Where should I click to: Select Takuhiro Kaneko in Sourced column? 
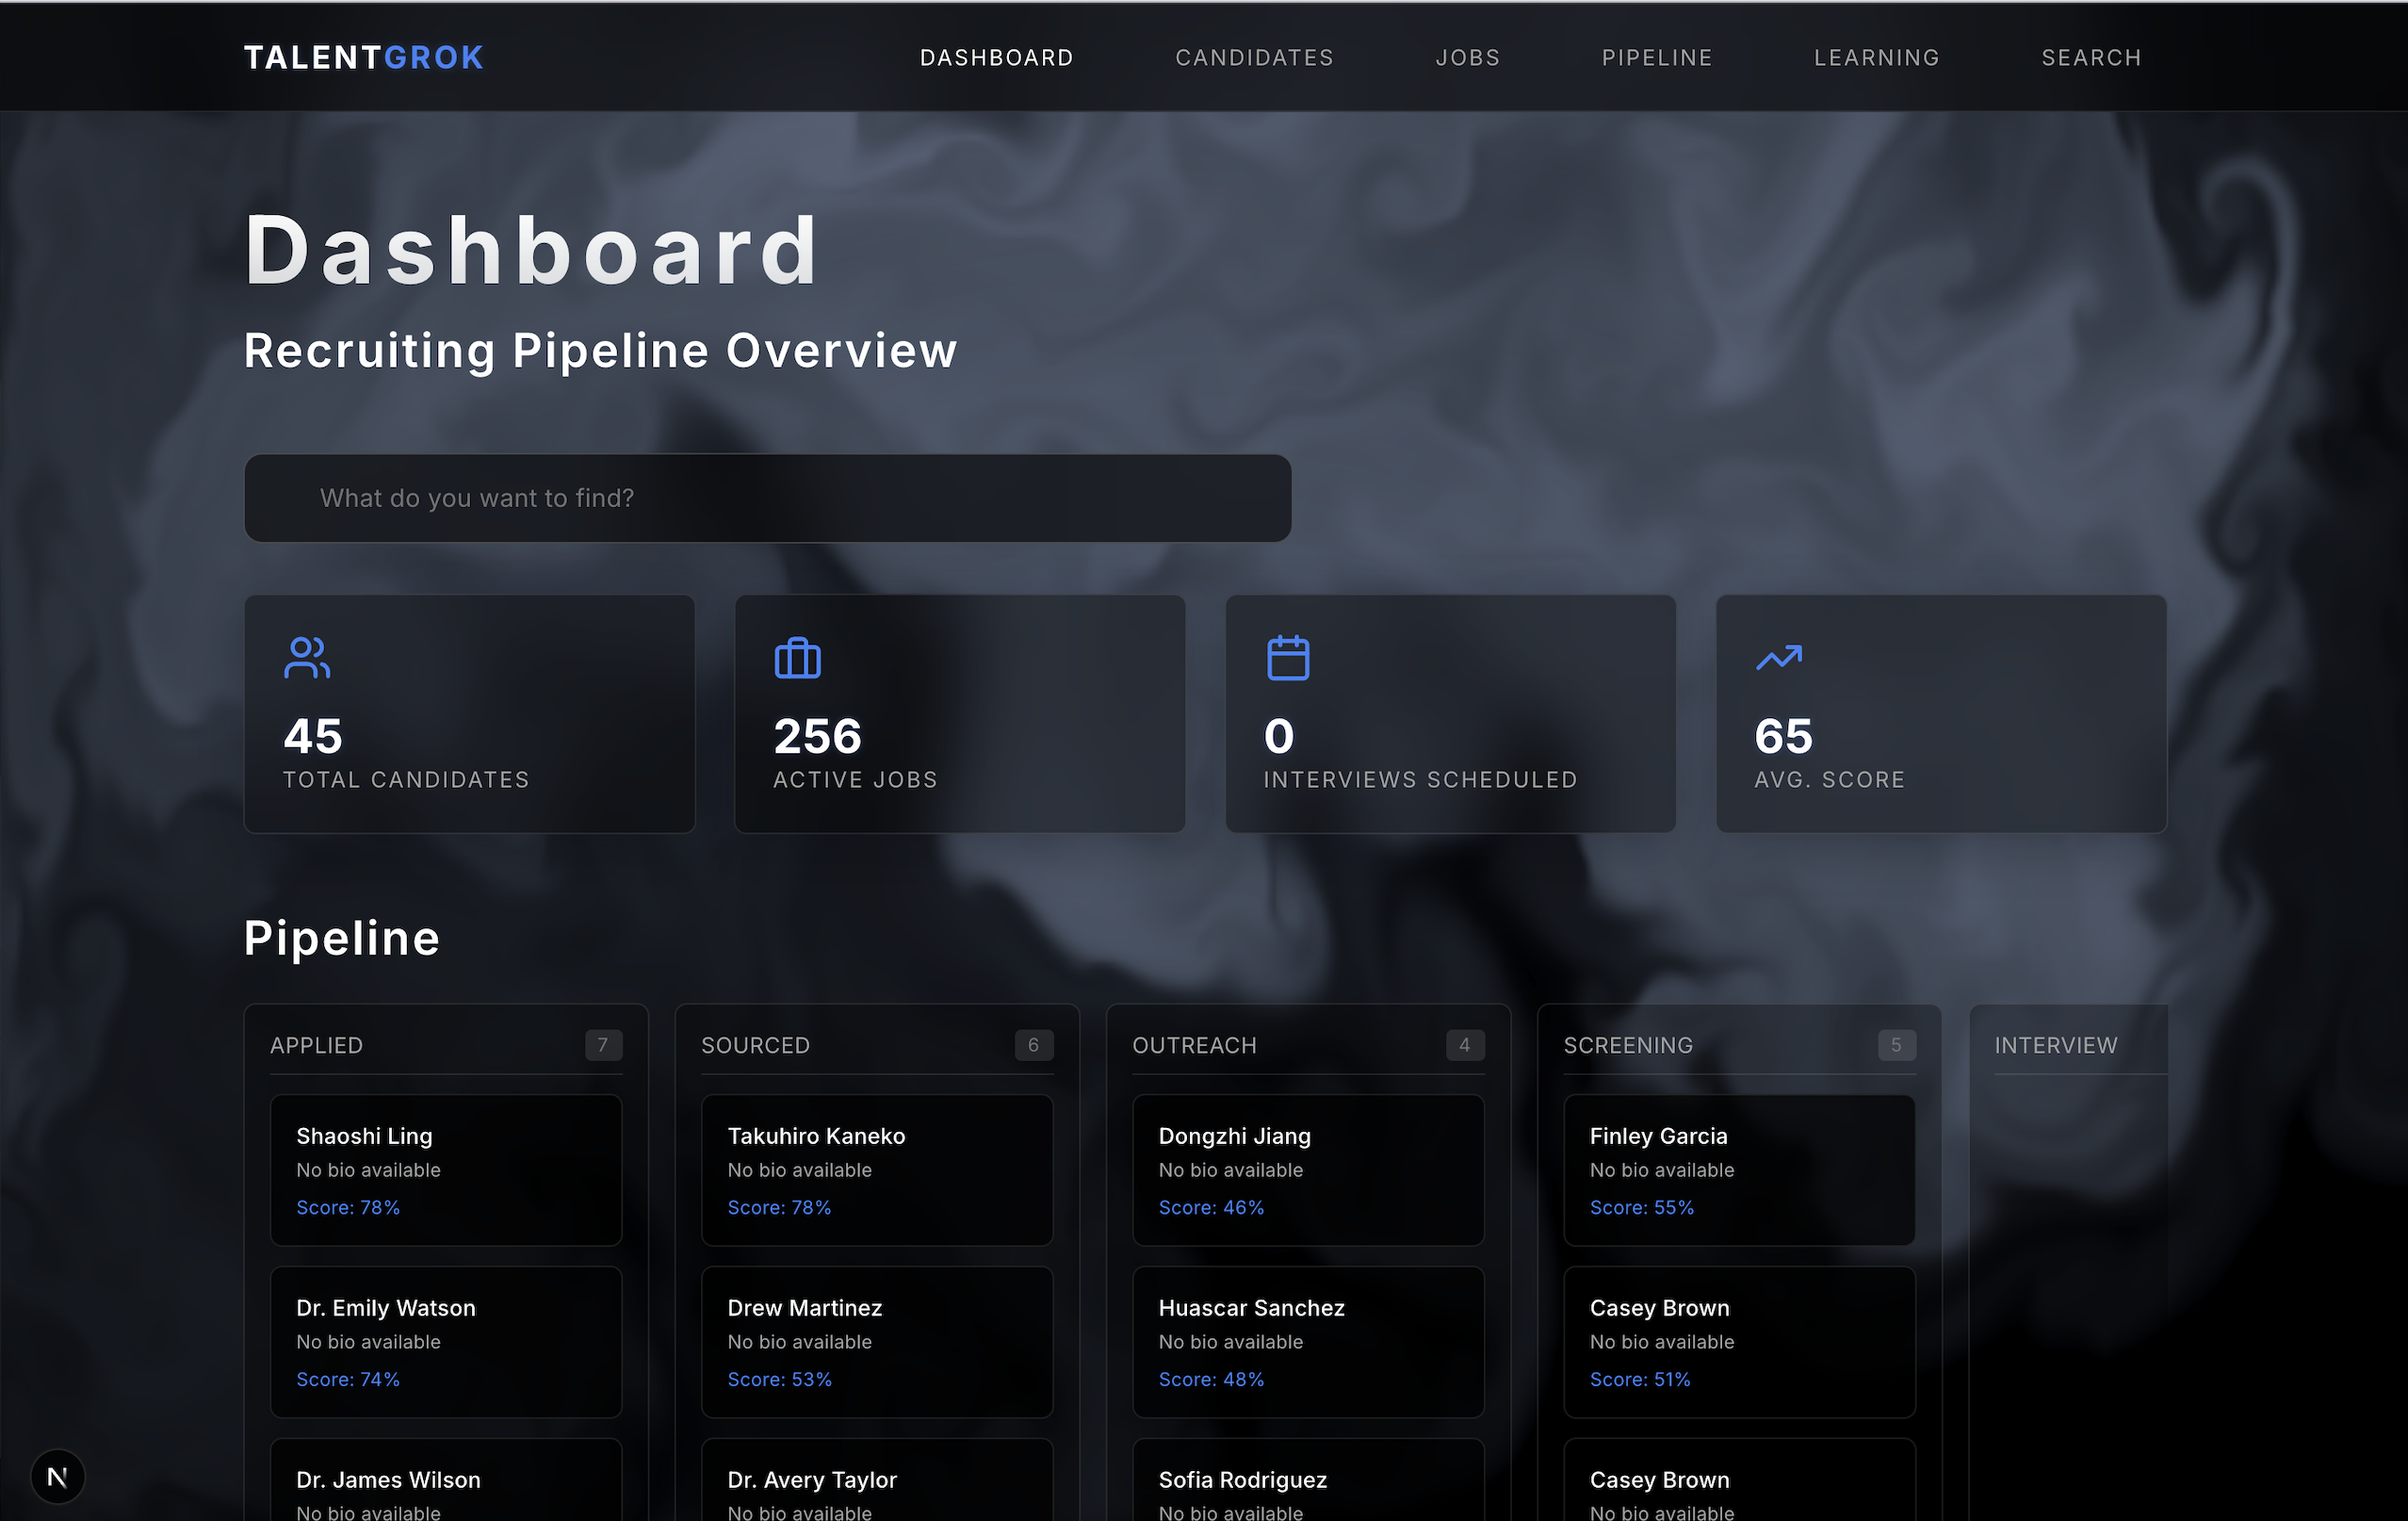(x=877, y=1169)
